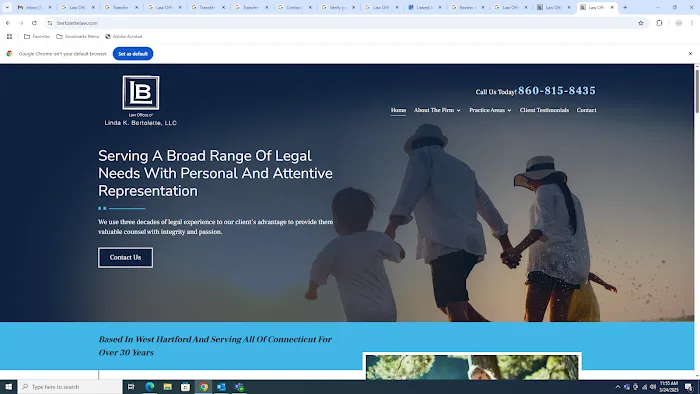
Task: Dismiss the default browser notification bar
Action: 690,54
